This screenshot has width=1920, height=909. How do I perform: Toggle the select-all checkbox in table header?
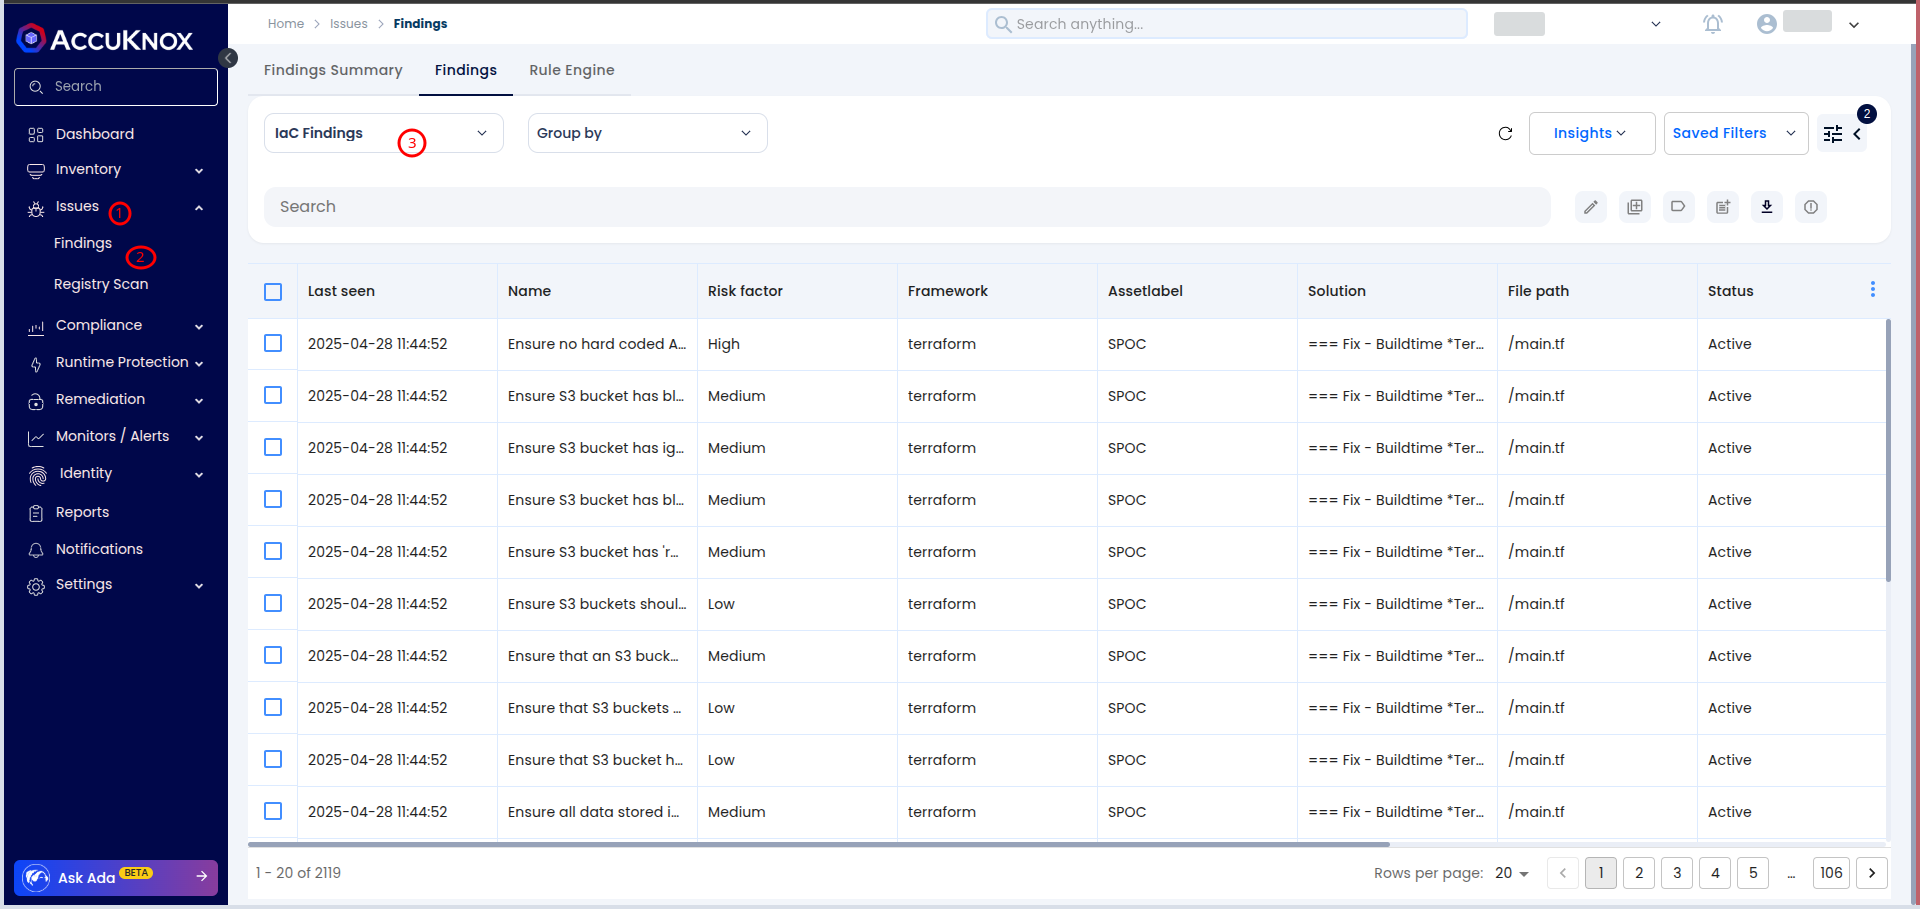click(x=273, y=292)
